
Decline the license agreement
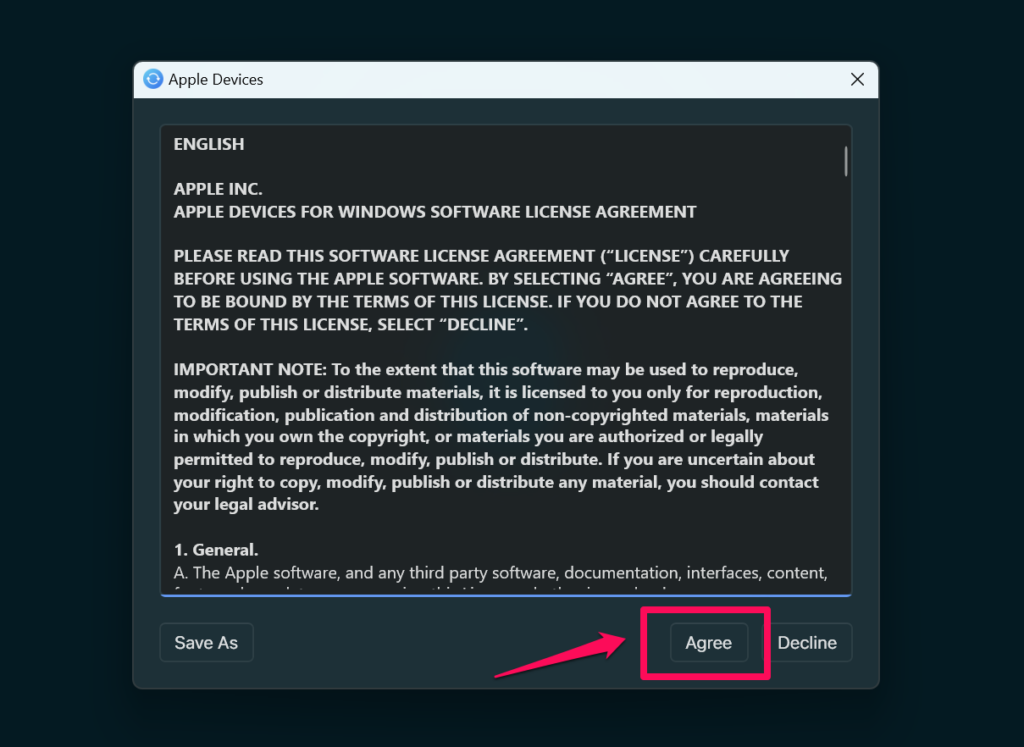pyautogui.click(x=807, y=643)
